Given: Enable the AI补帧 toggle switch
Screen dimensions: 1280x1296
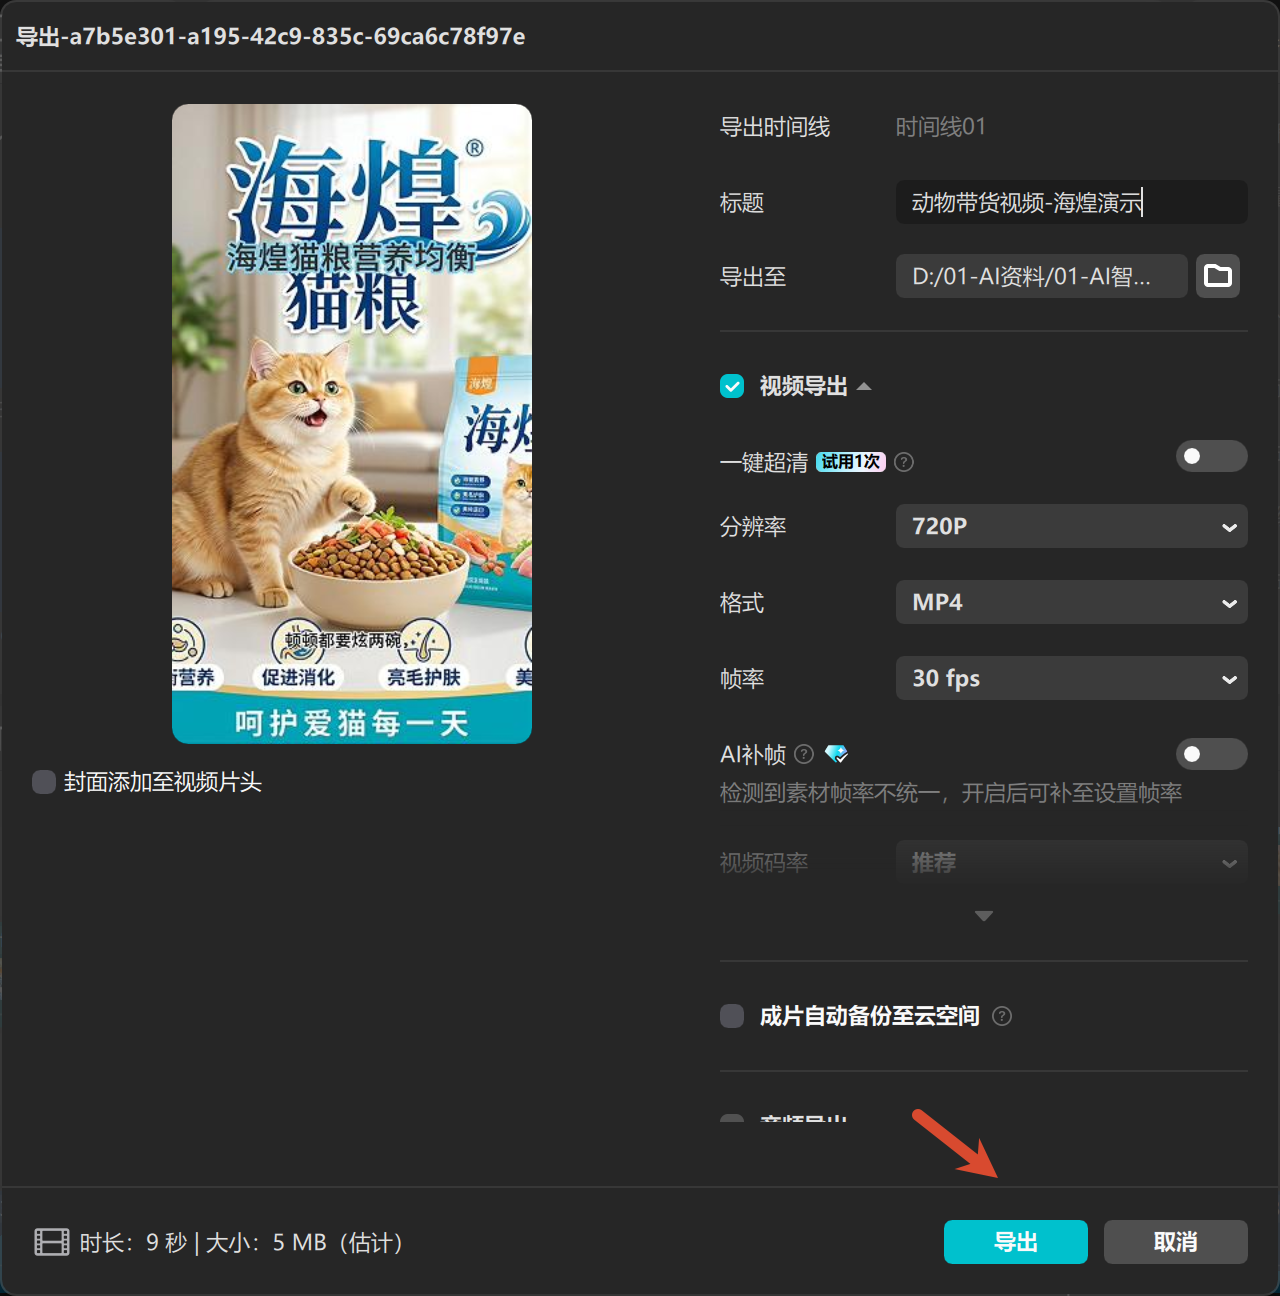Looking at the screenshot, I should click(x=1211, y=754).
